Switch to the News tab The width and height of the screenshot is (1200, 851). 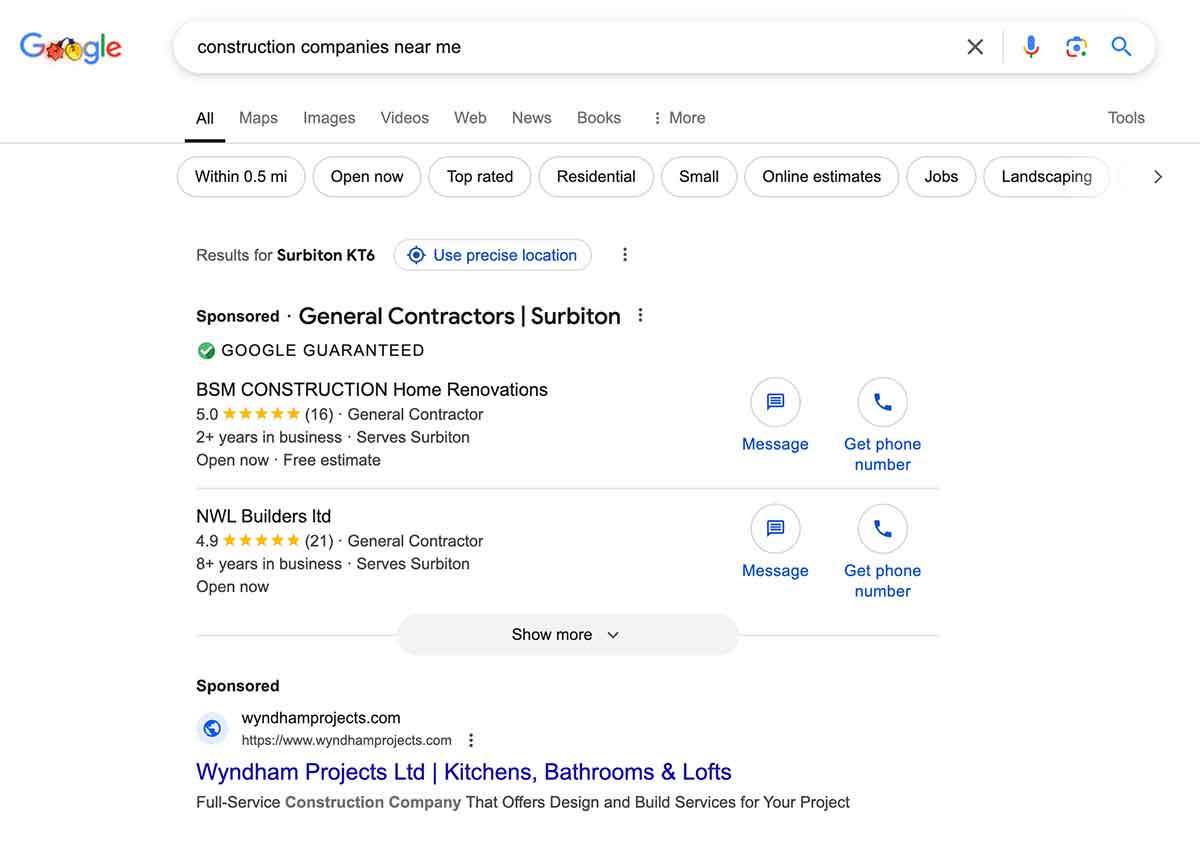click(532, 118)
